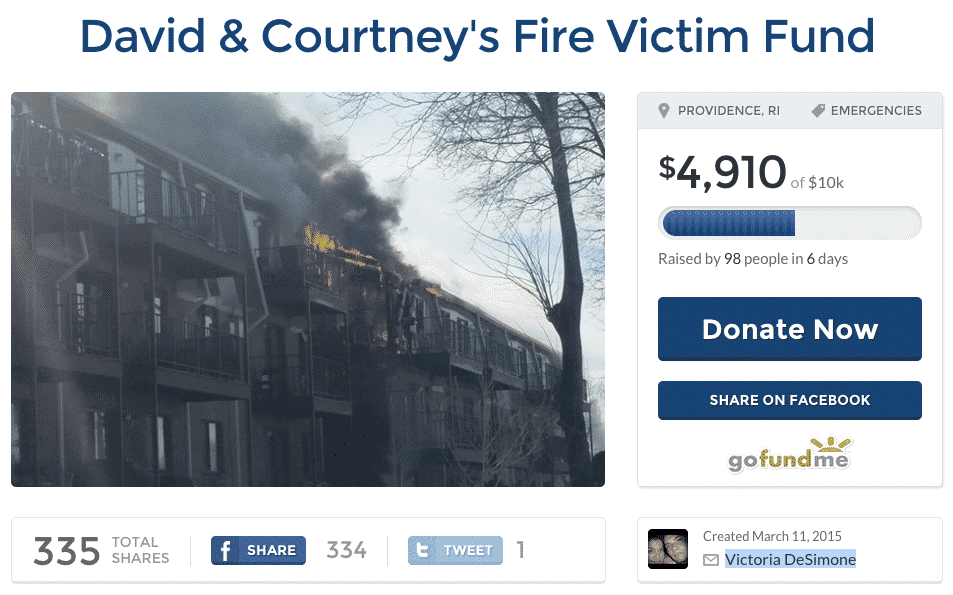Click the Facebook f logo icon
The width and height of the screenshot is (953, 595).
[225, 551]
